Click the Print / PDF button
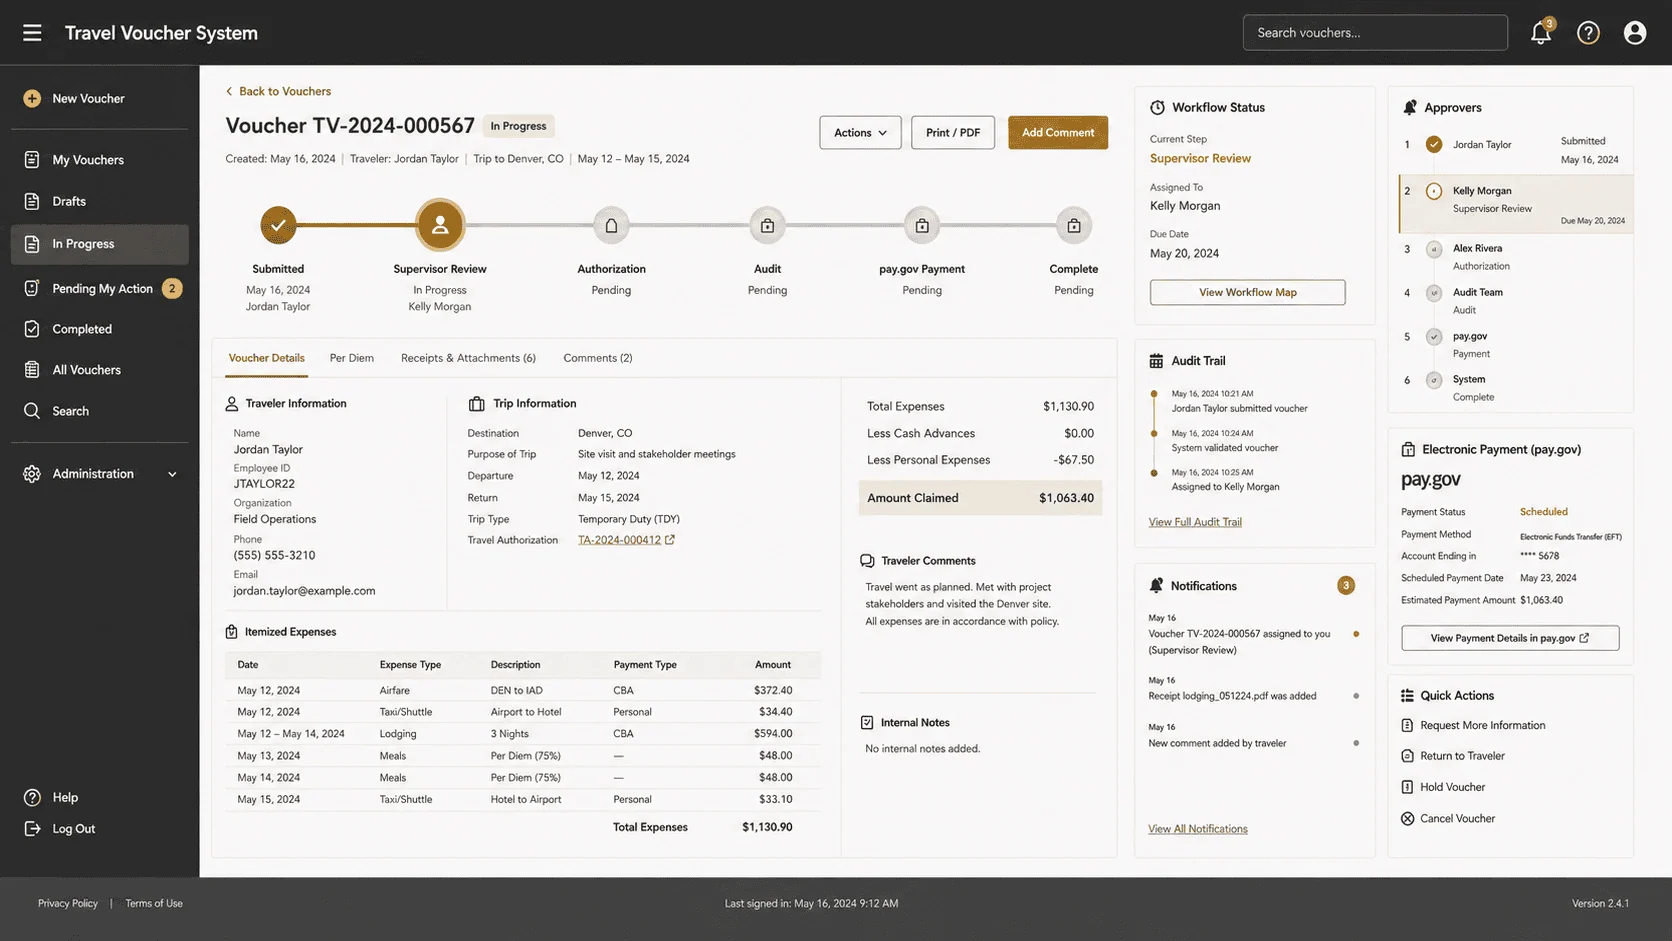 click(x=953, y=132)
